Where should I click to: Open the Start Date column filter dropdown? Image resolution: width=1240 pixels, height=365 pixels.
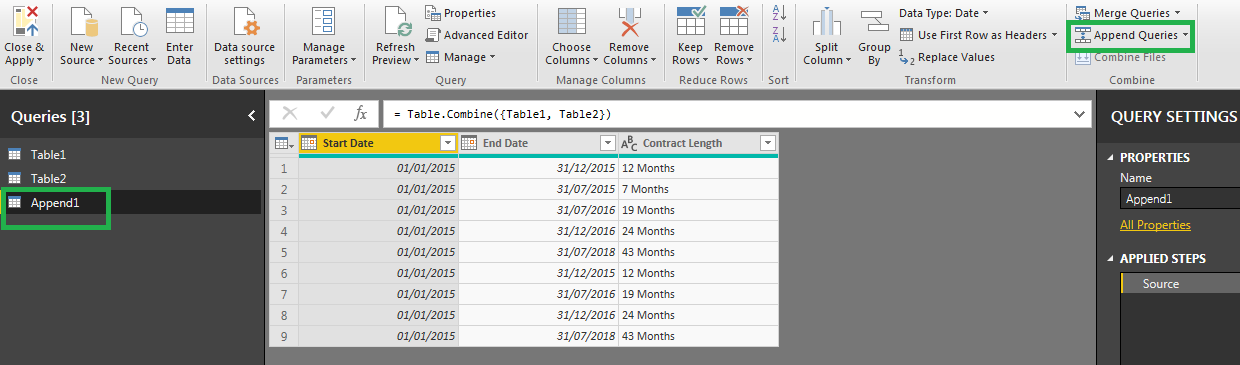tap(448, 143)
